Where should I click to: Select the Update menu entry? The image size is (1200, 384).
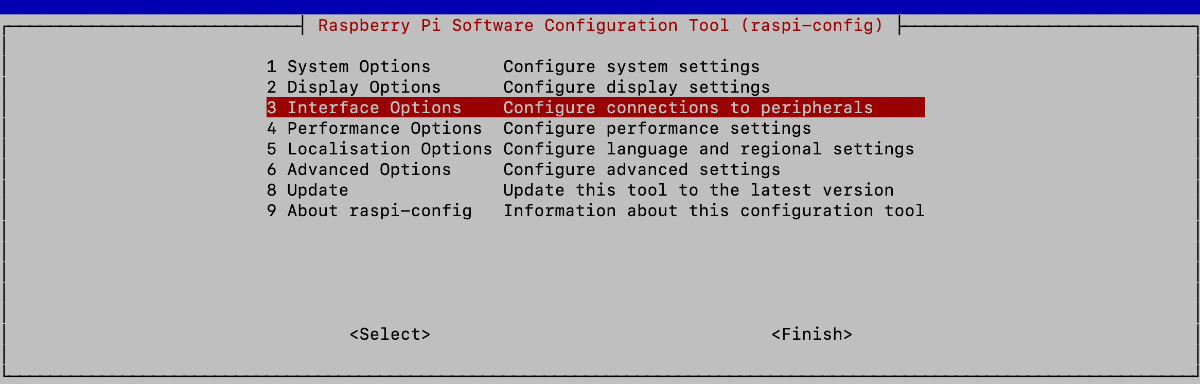pos(595,190)
